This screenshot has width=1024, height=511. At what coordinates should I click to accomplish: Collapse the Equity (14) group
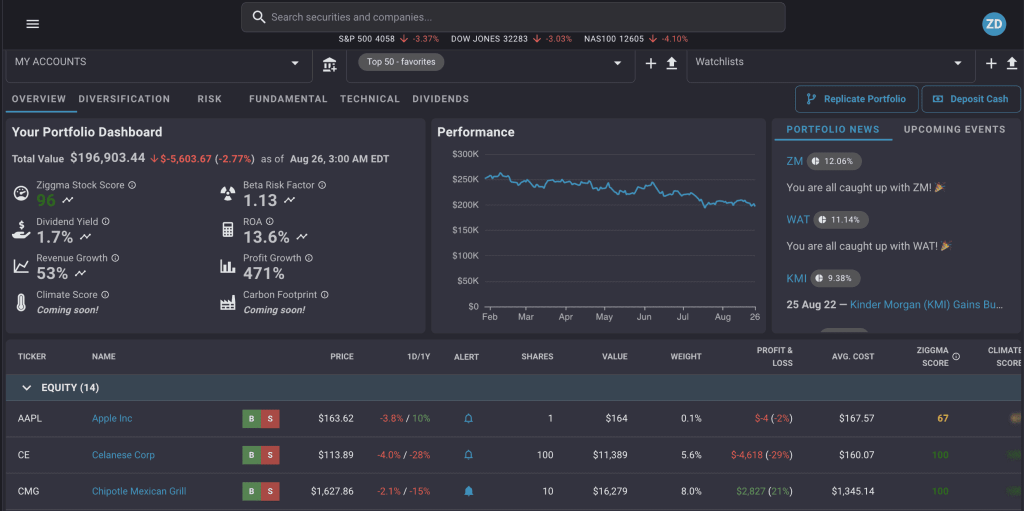(x=27, y=388)
